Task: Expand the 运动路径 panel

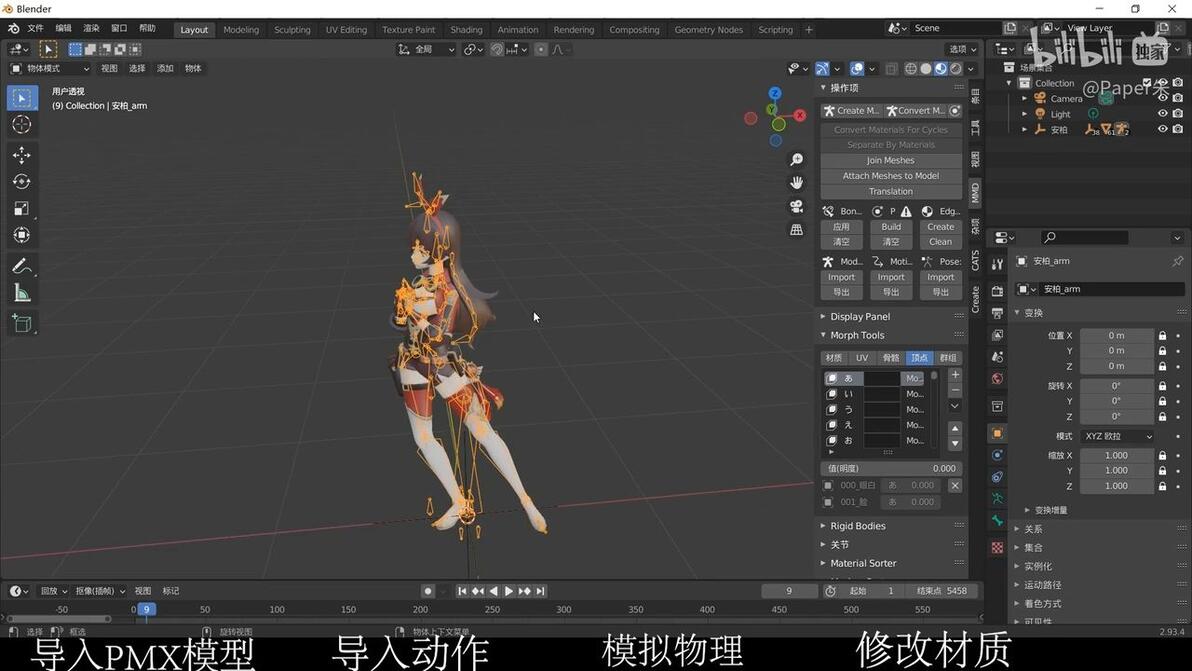Action: [x=1042, y=585]
